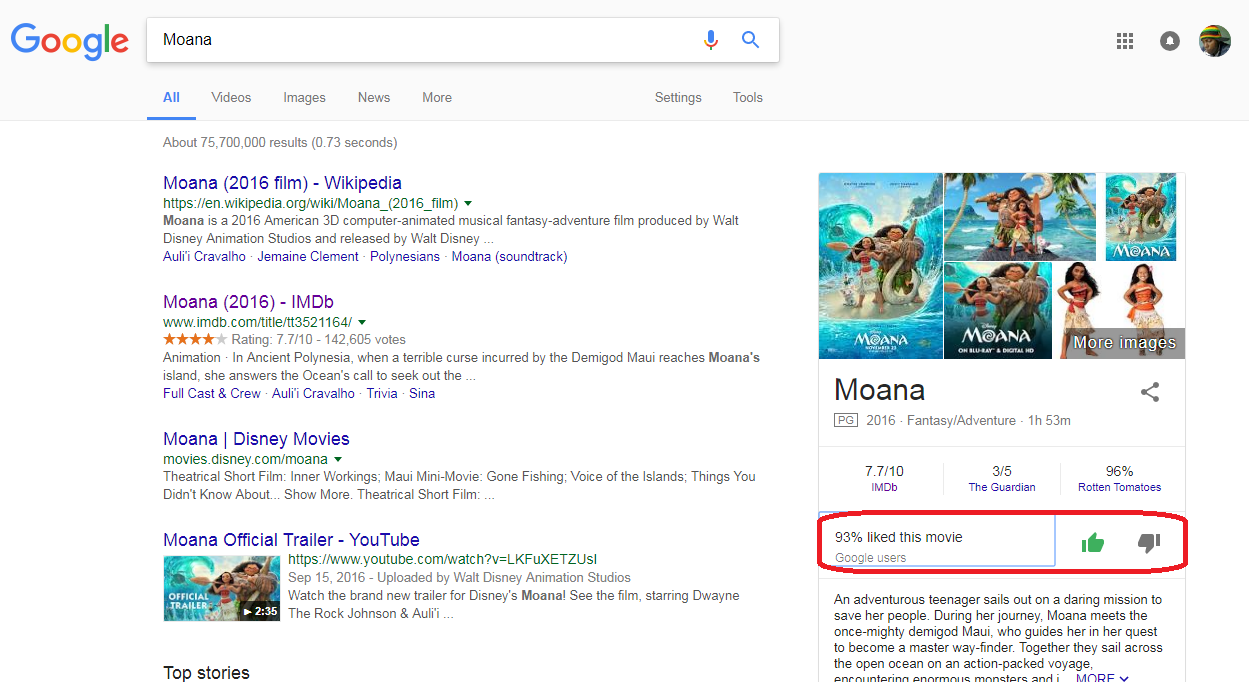
Task: Expand Wikipedia result's URL dropdown arrow
Action: pos(468,203)
